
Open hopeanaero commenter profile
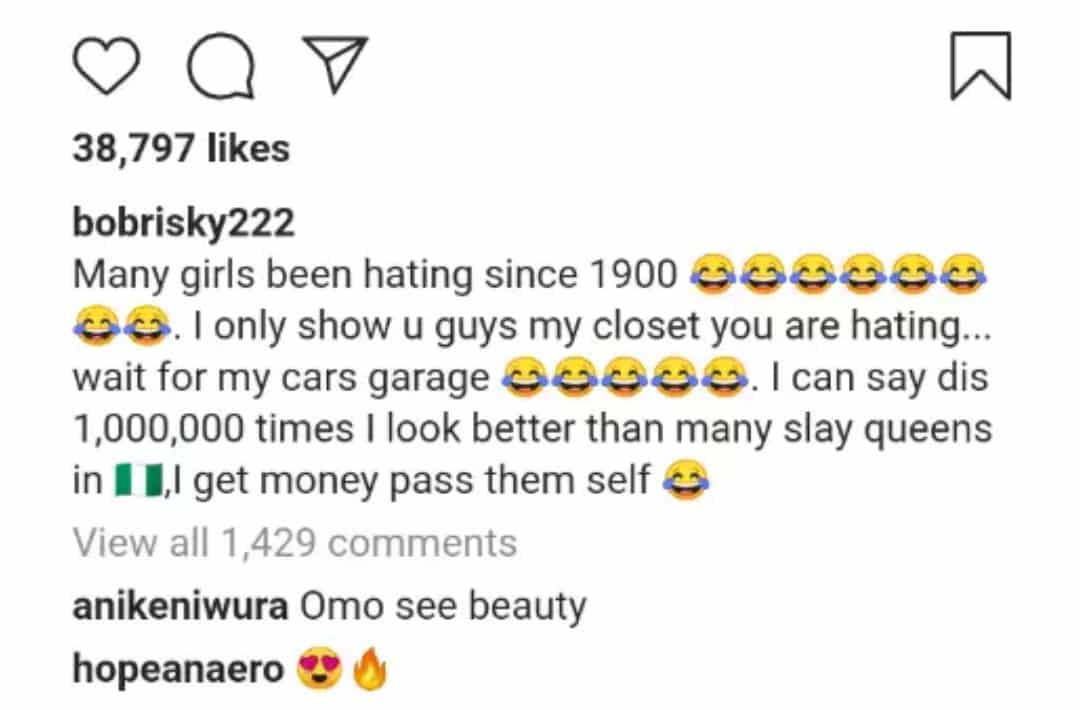click(x=178, y=669)
